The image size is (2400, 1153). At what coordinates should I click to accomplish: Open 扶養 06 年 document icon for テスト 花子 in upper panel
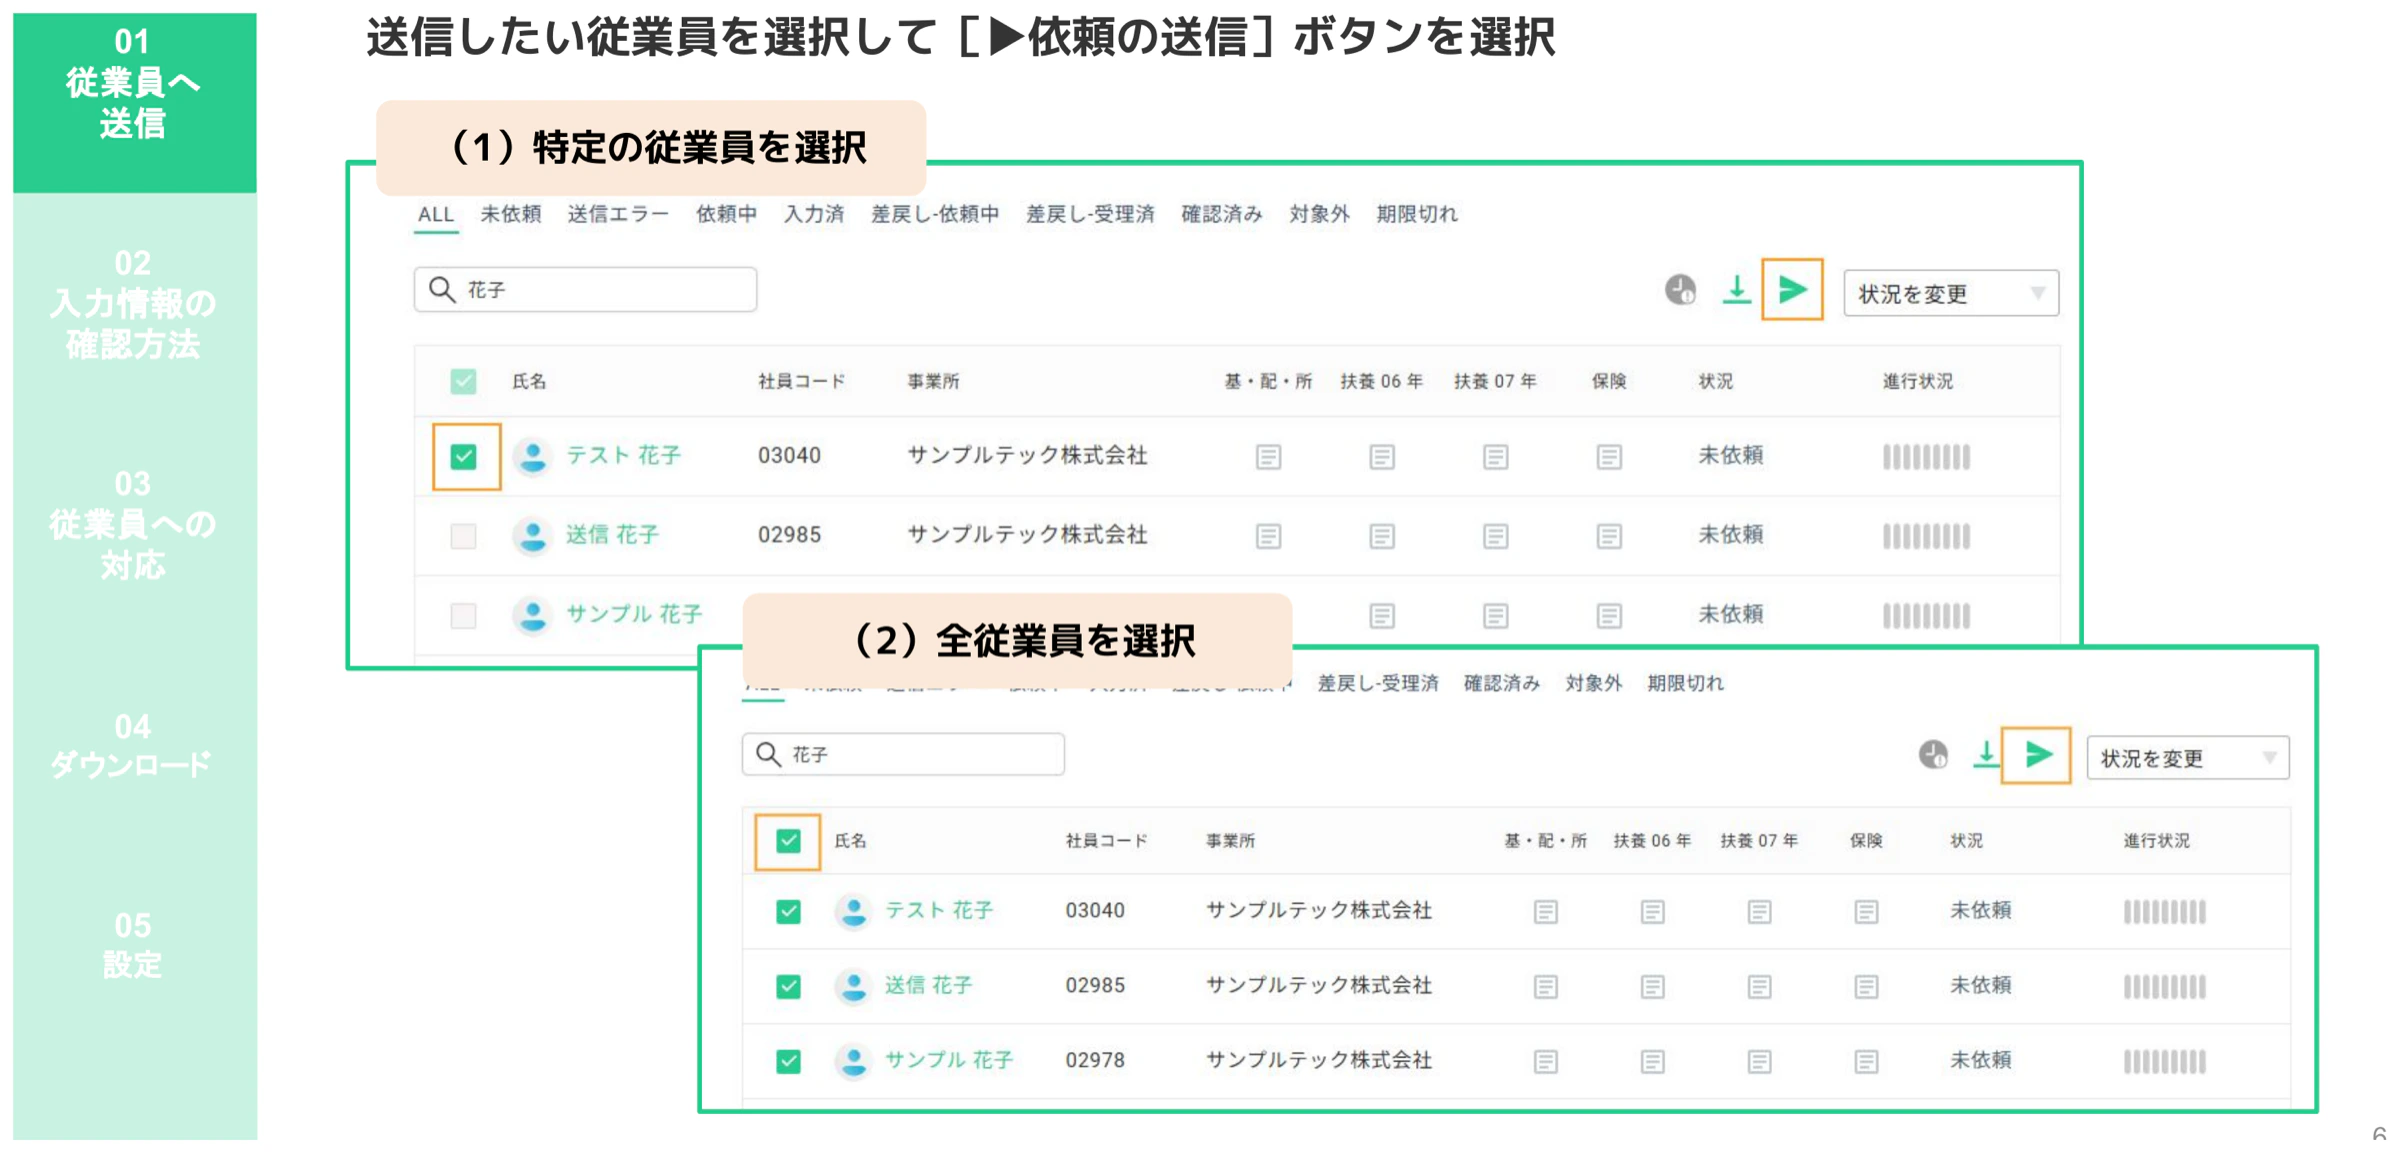[1382, 457]
